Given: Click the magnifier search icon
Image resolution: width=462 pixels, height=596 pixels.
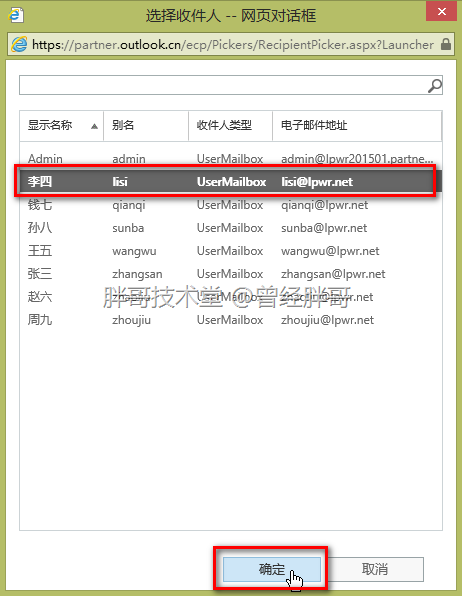Looking at the screenshot, I should pyautogui.click(x=435, y=86).
